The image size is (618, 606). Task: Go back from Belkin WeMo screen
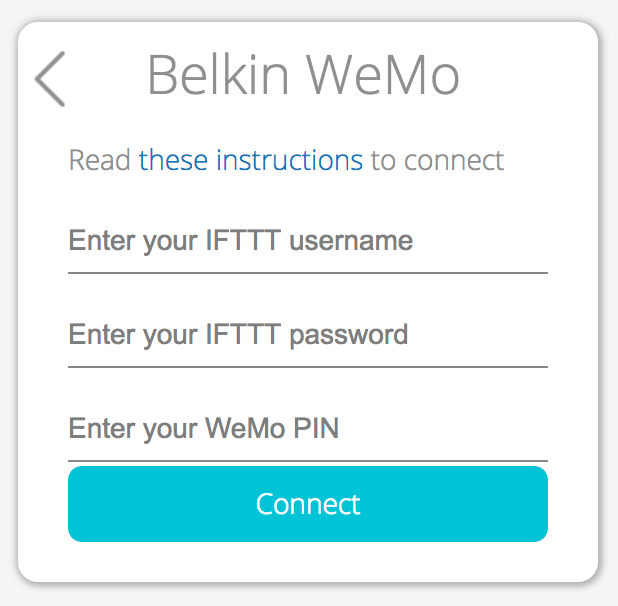(x=50, y=79)
